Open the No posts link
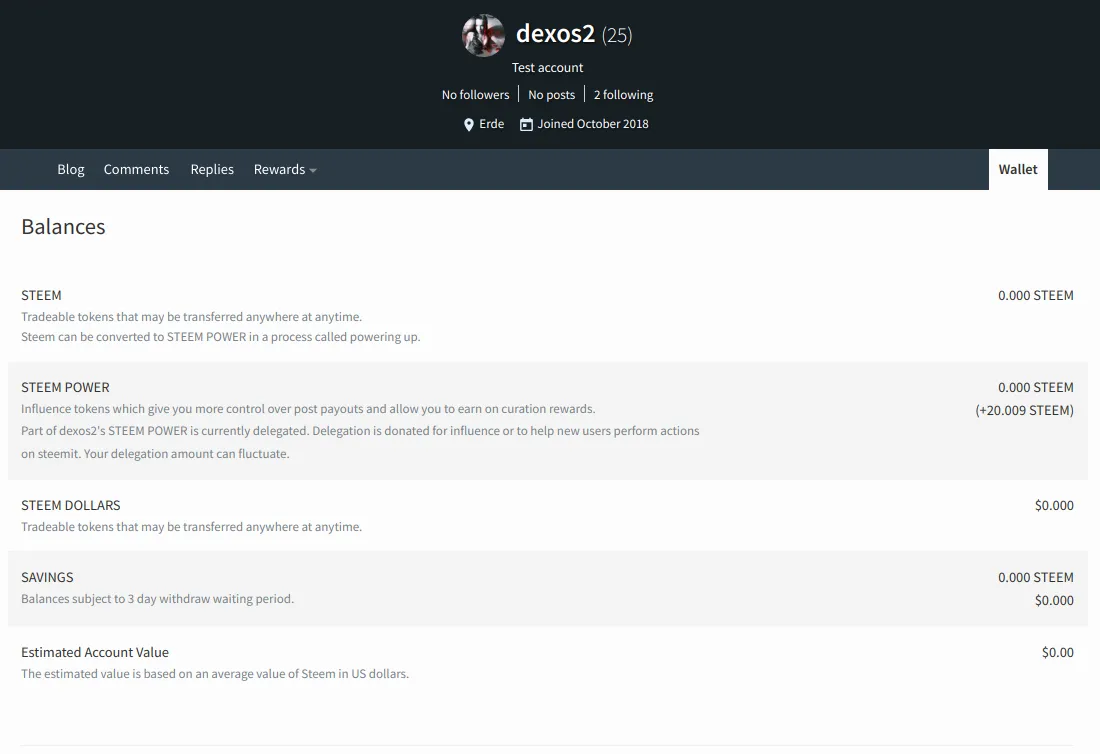The image size is (1100, 754). (551, 95)
